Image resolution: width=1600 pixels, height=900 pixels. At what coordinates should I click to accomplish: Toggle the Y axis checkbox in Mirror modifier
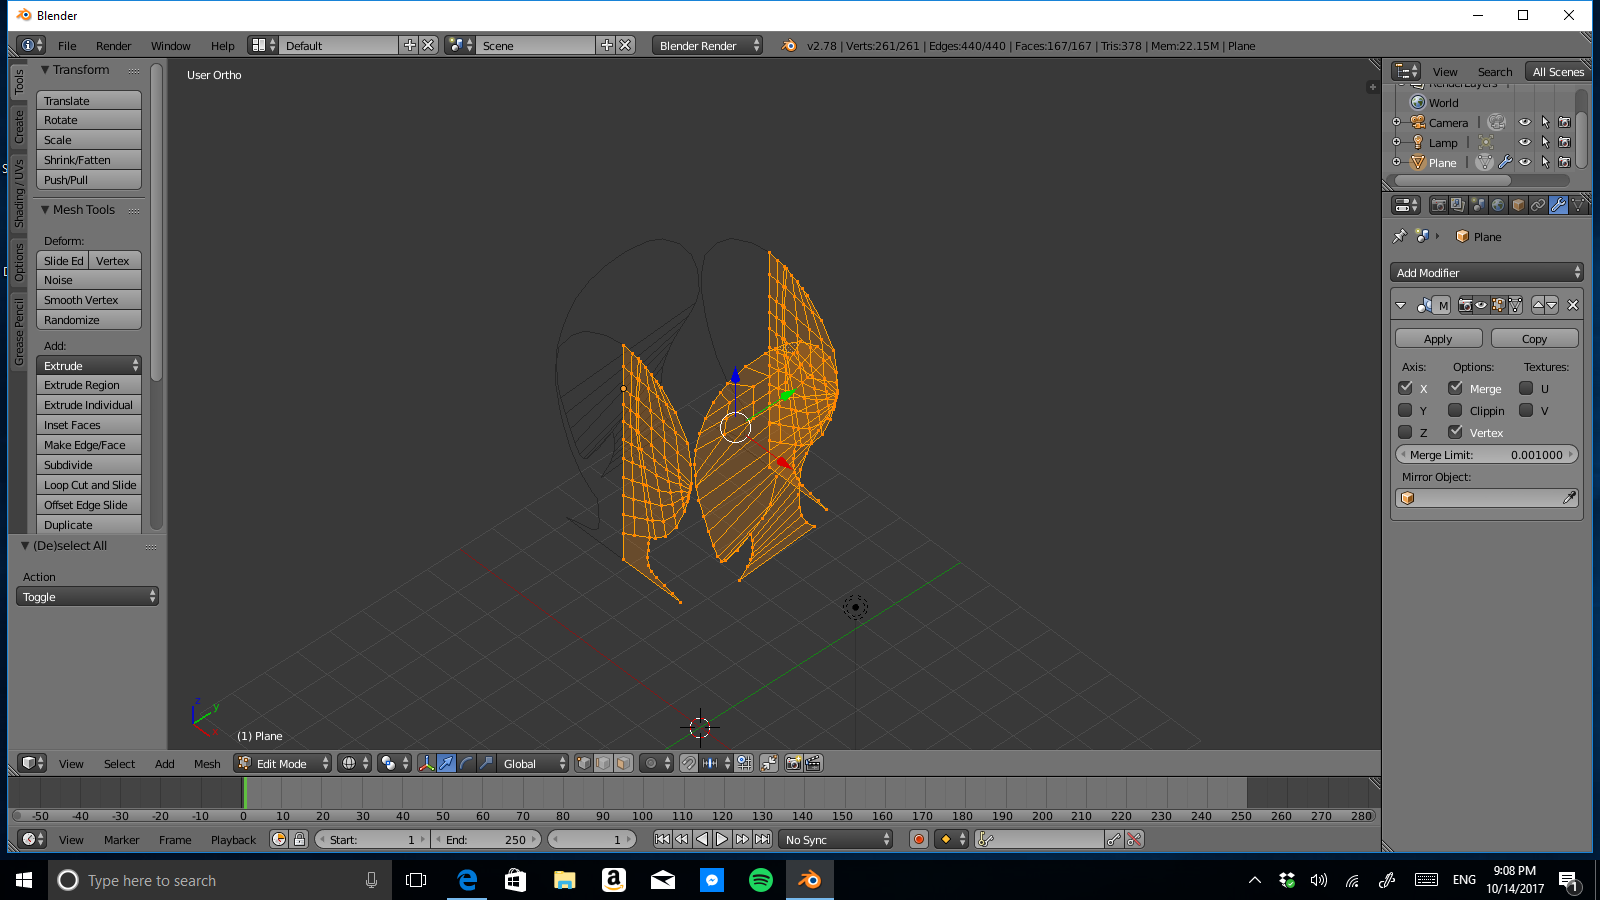1406,410
